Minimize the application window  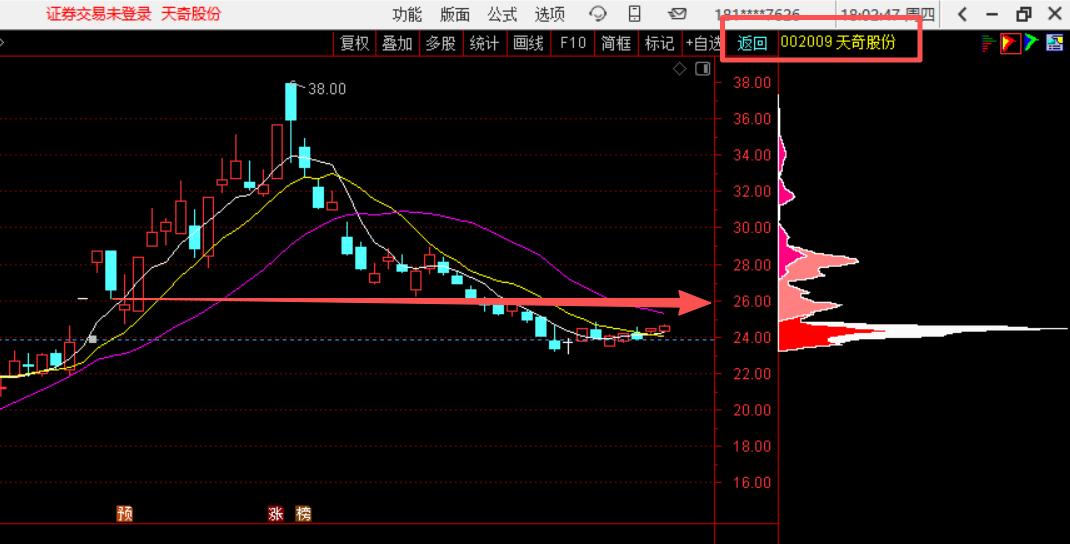coord(992,14)
